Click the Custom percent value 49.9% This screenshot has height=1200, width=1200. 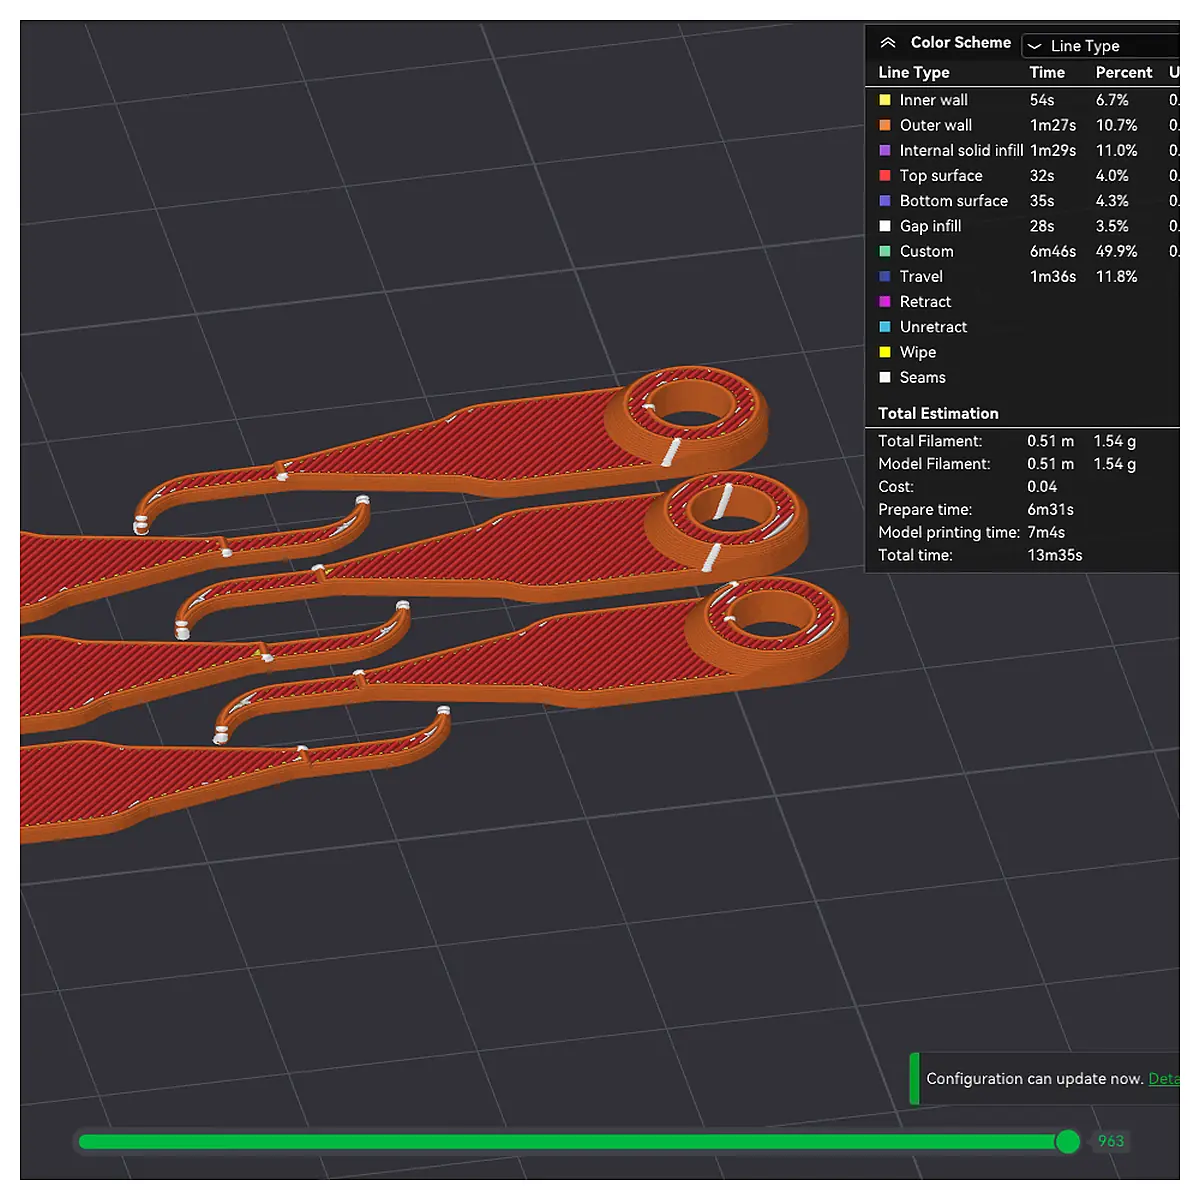click(x=1116, y=251)
